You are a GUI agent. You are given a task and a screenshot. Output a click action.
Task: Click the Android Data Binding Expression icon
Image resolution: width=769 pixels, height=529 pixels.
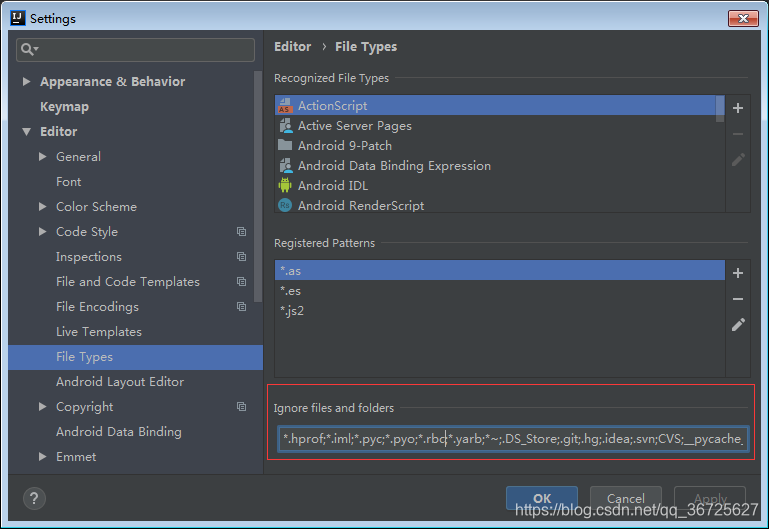click(285, 165)
